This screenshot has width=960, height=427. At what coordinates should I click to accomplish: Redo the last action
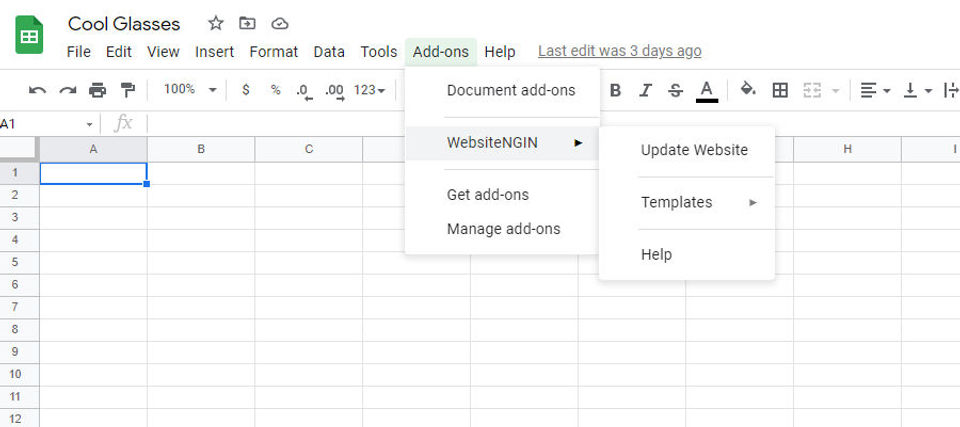point(67,91)
